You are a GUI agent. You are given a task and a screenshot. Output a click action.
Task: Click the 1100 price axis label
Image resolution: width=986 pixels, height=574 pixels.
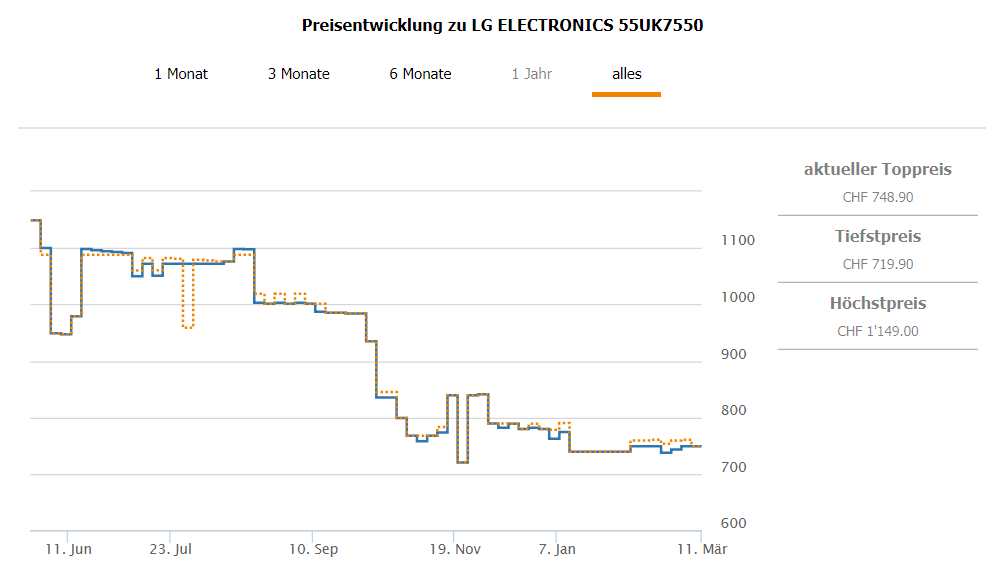(x=738, y=240)
